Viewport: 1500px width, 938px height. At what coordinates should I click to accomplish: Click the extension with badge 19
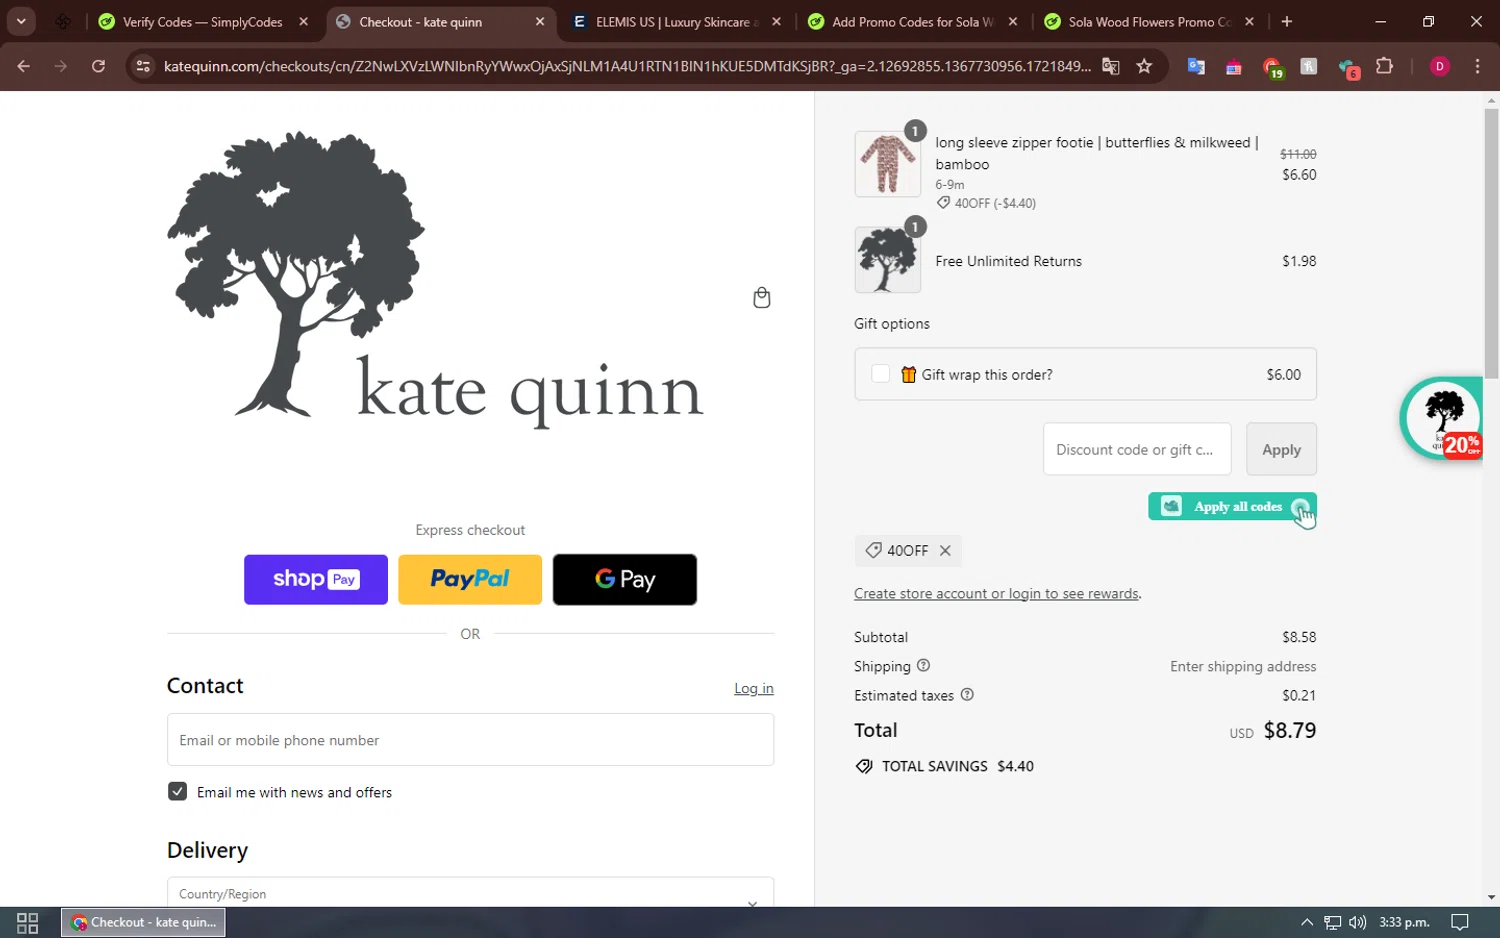pyautogui.click(x=1272, y=68)
